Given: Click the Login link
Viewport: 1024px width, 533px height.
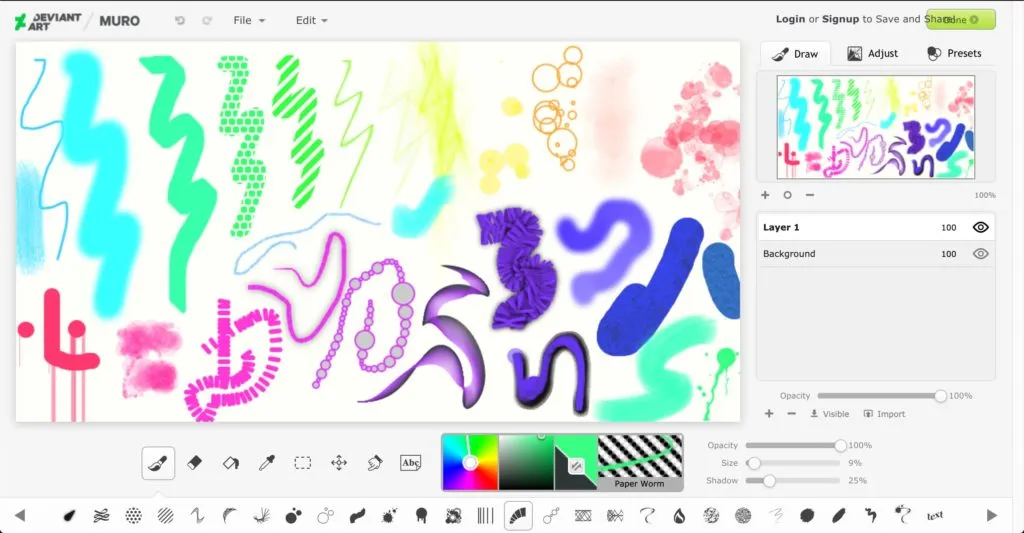Looking at the screenshot, I should (x=790, y=19).
